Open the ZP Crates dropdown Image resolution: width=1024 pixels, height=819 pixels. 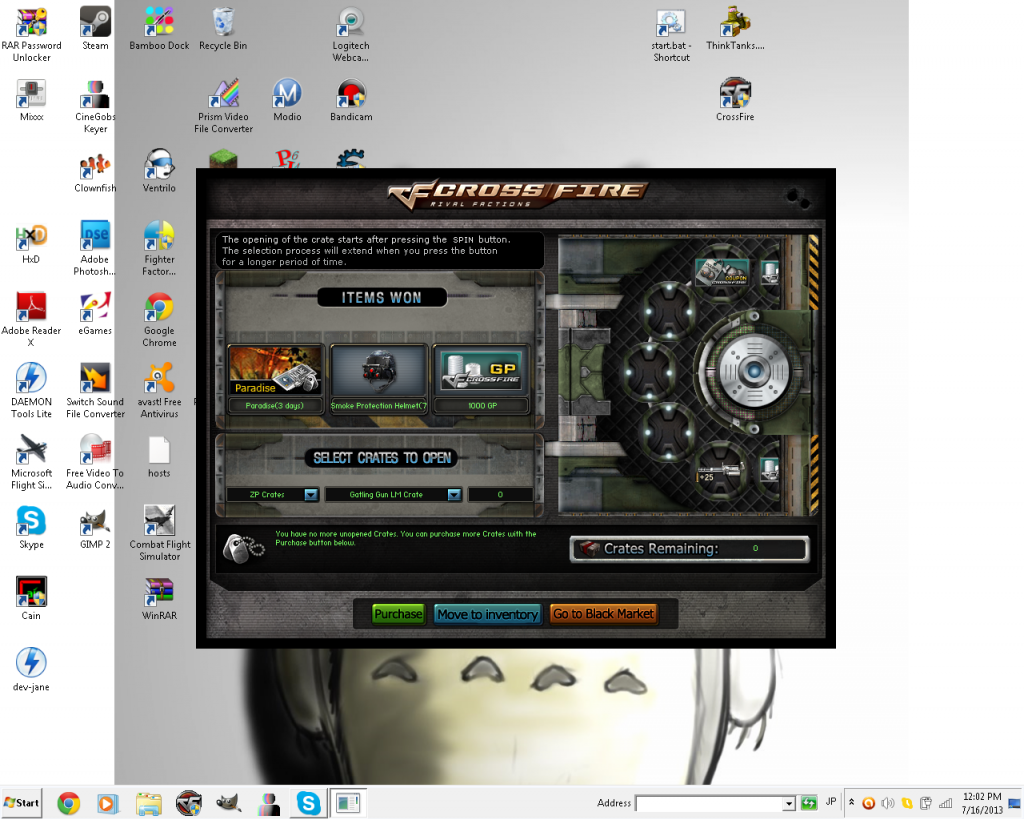(310, 494)
